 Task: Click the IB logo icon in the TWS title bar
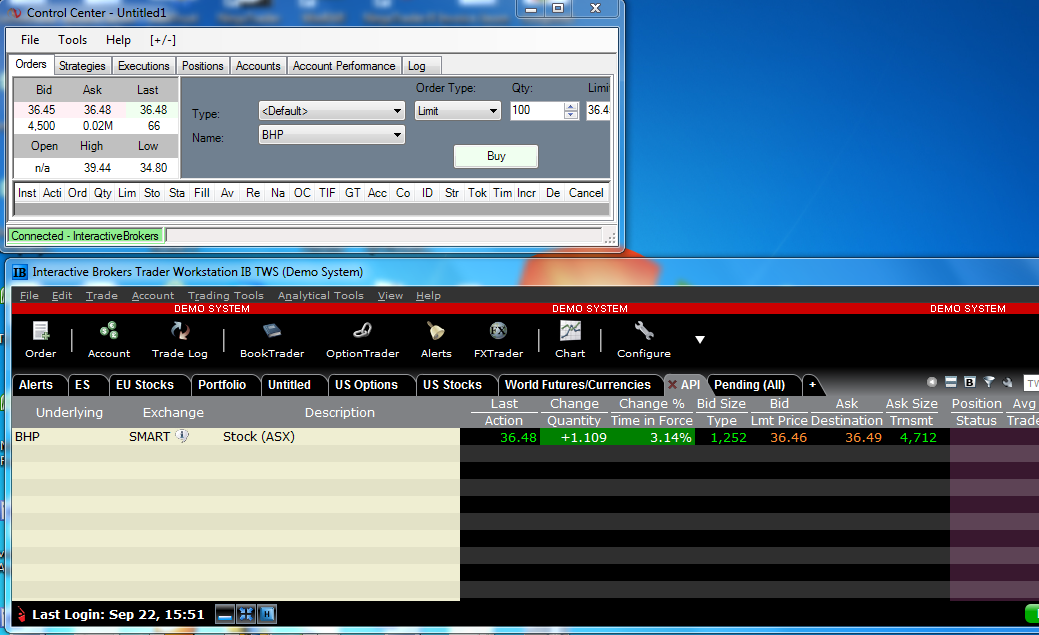[20, 272]
